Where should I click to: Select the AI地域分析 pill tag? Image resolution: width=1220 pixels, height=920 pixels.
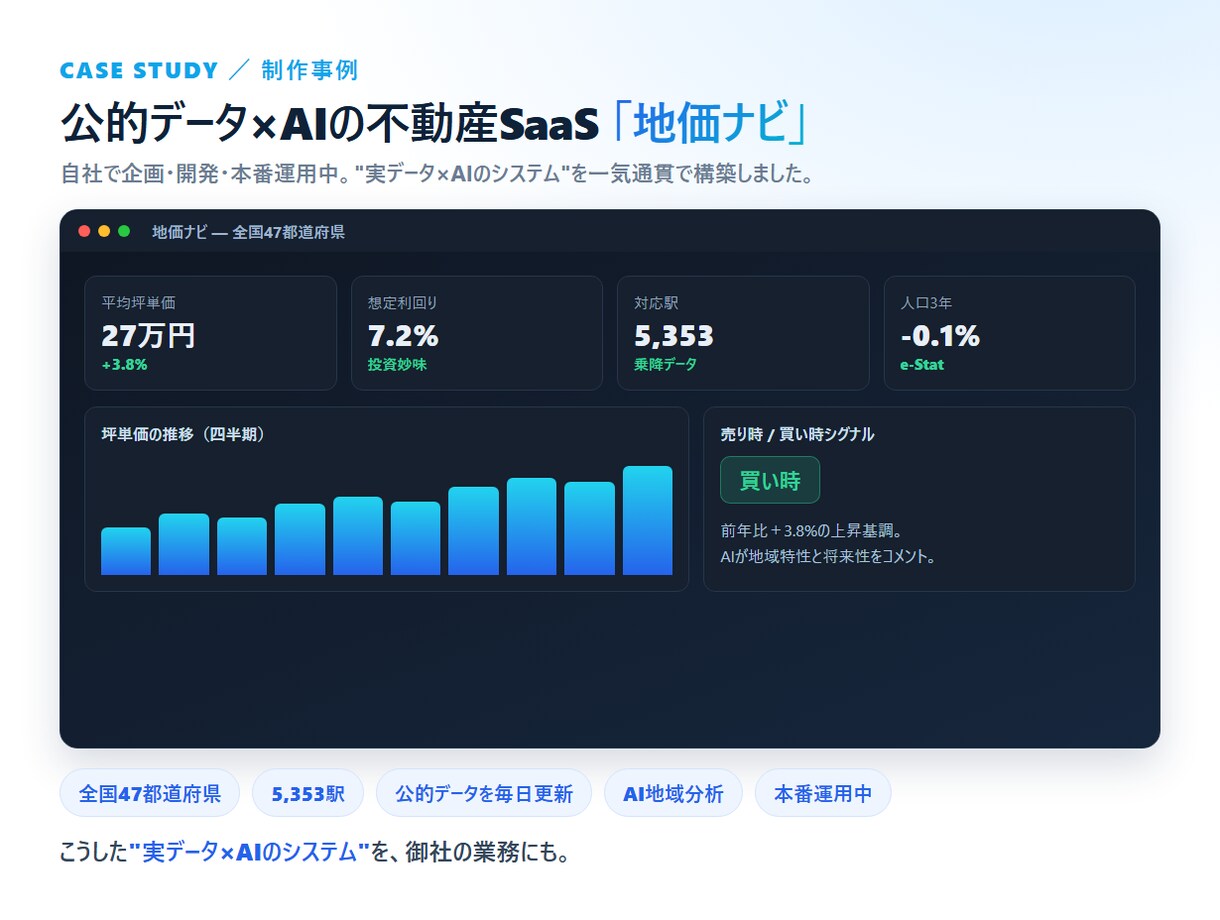pyautogui.click(x=673, y=794)
